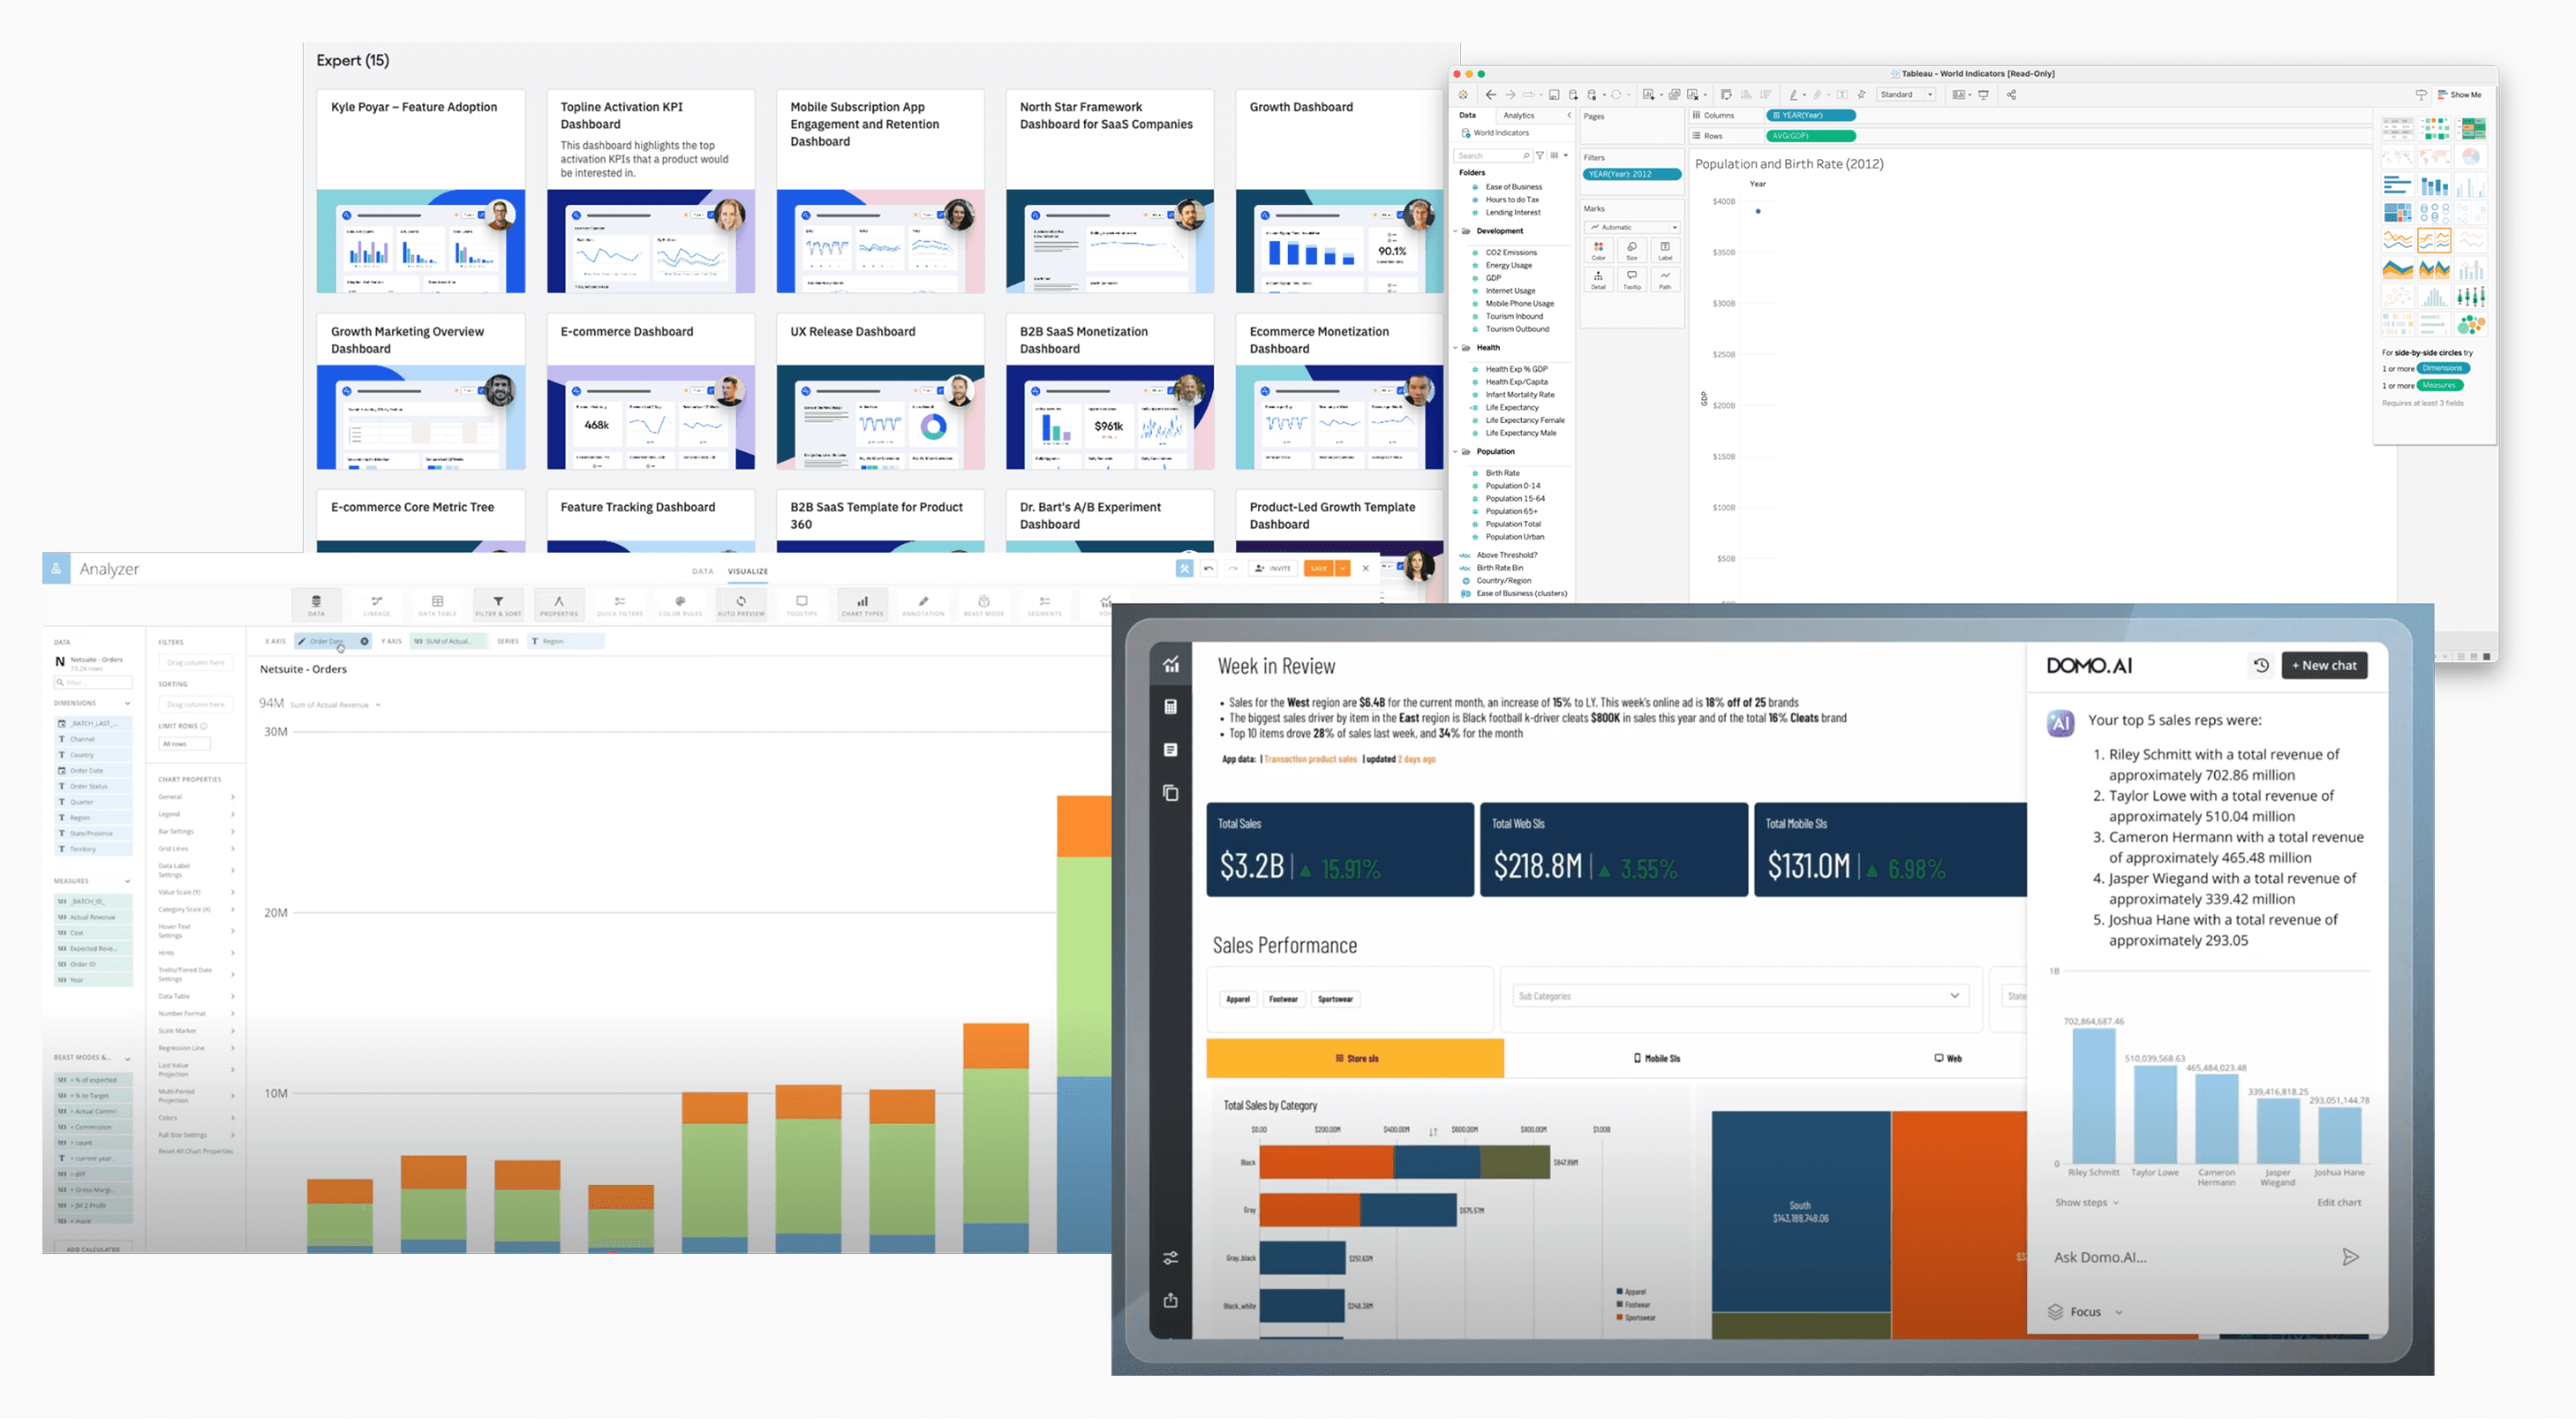Click Tableau's share icon in toolbar

(x=2011, y=95)
